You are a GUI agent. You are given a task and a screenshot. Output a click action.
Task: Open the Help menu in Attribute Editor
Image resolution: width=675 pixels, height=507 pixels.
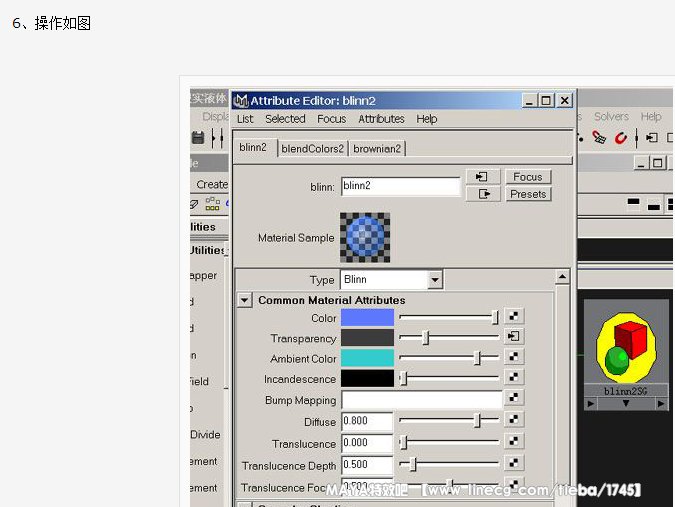coord(427,119)
